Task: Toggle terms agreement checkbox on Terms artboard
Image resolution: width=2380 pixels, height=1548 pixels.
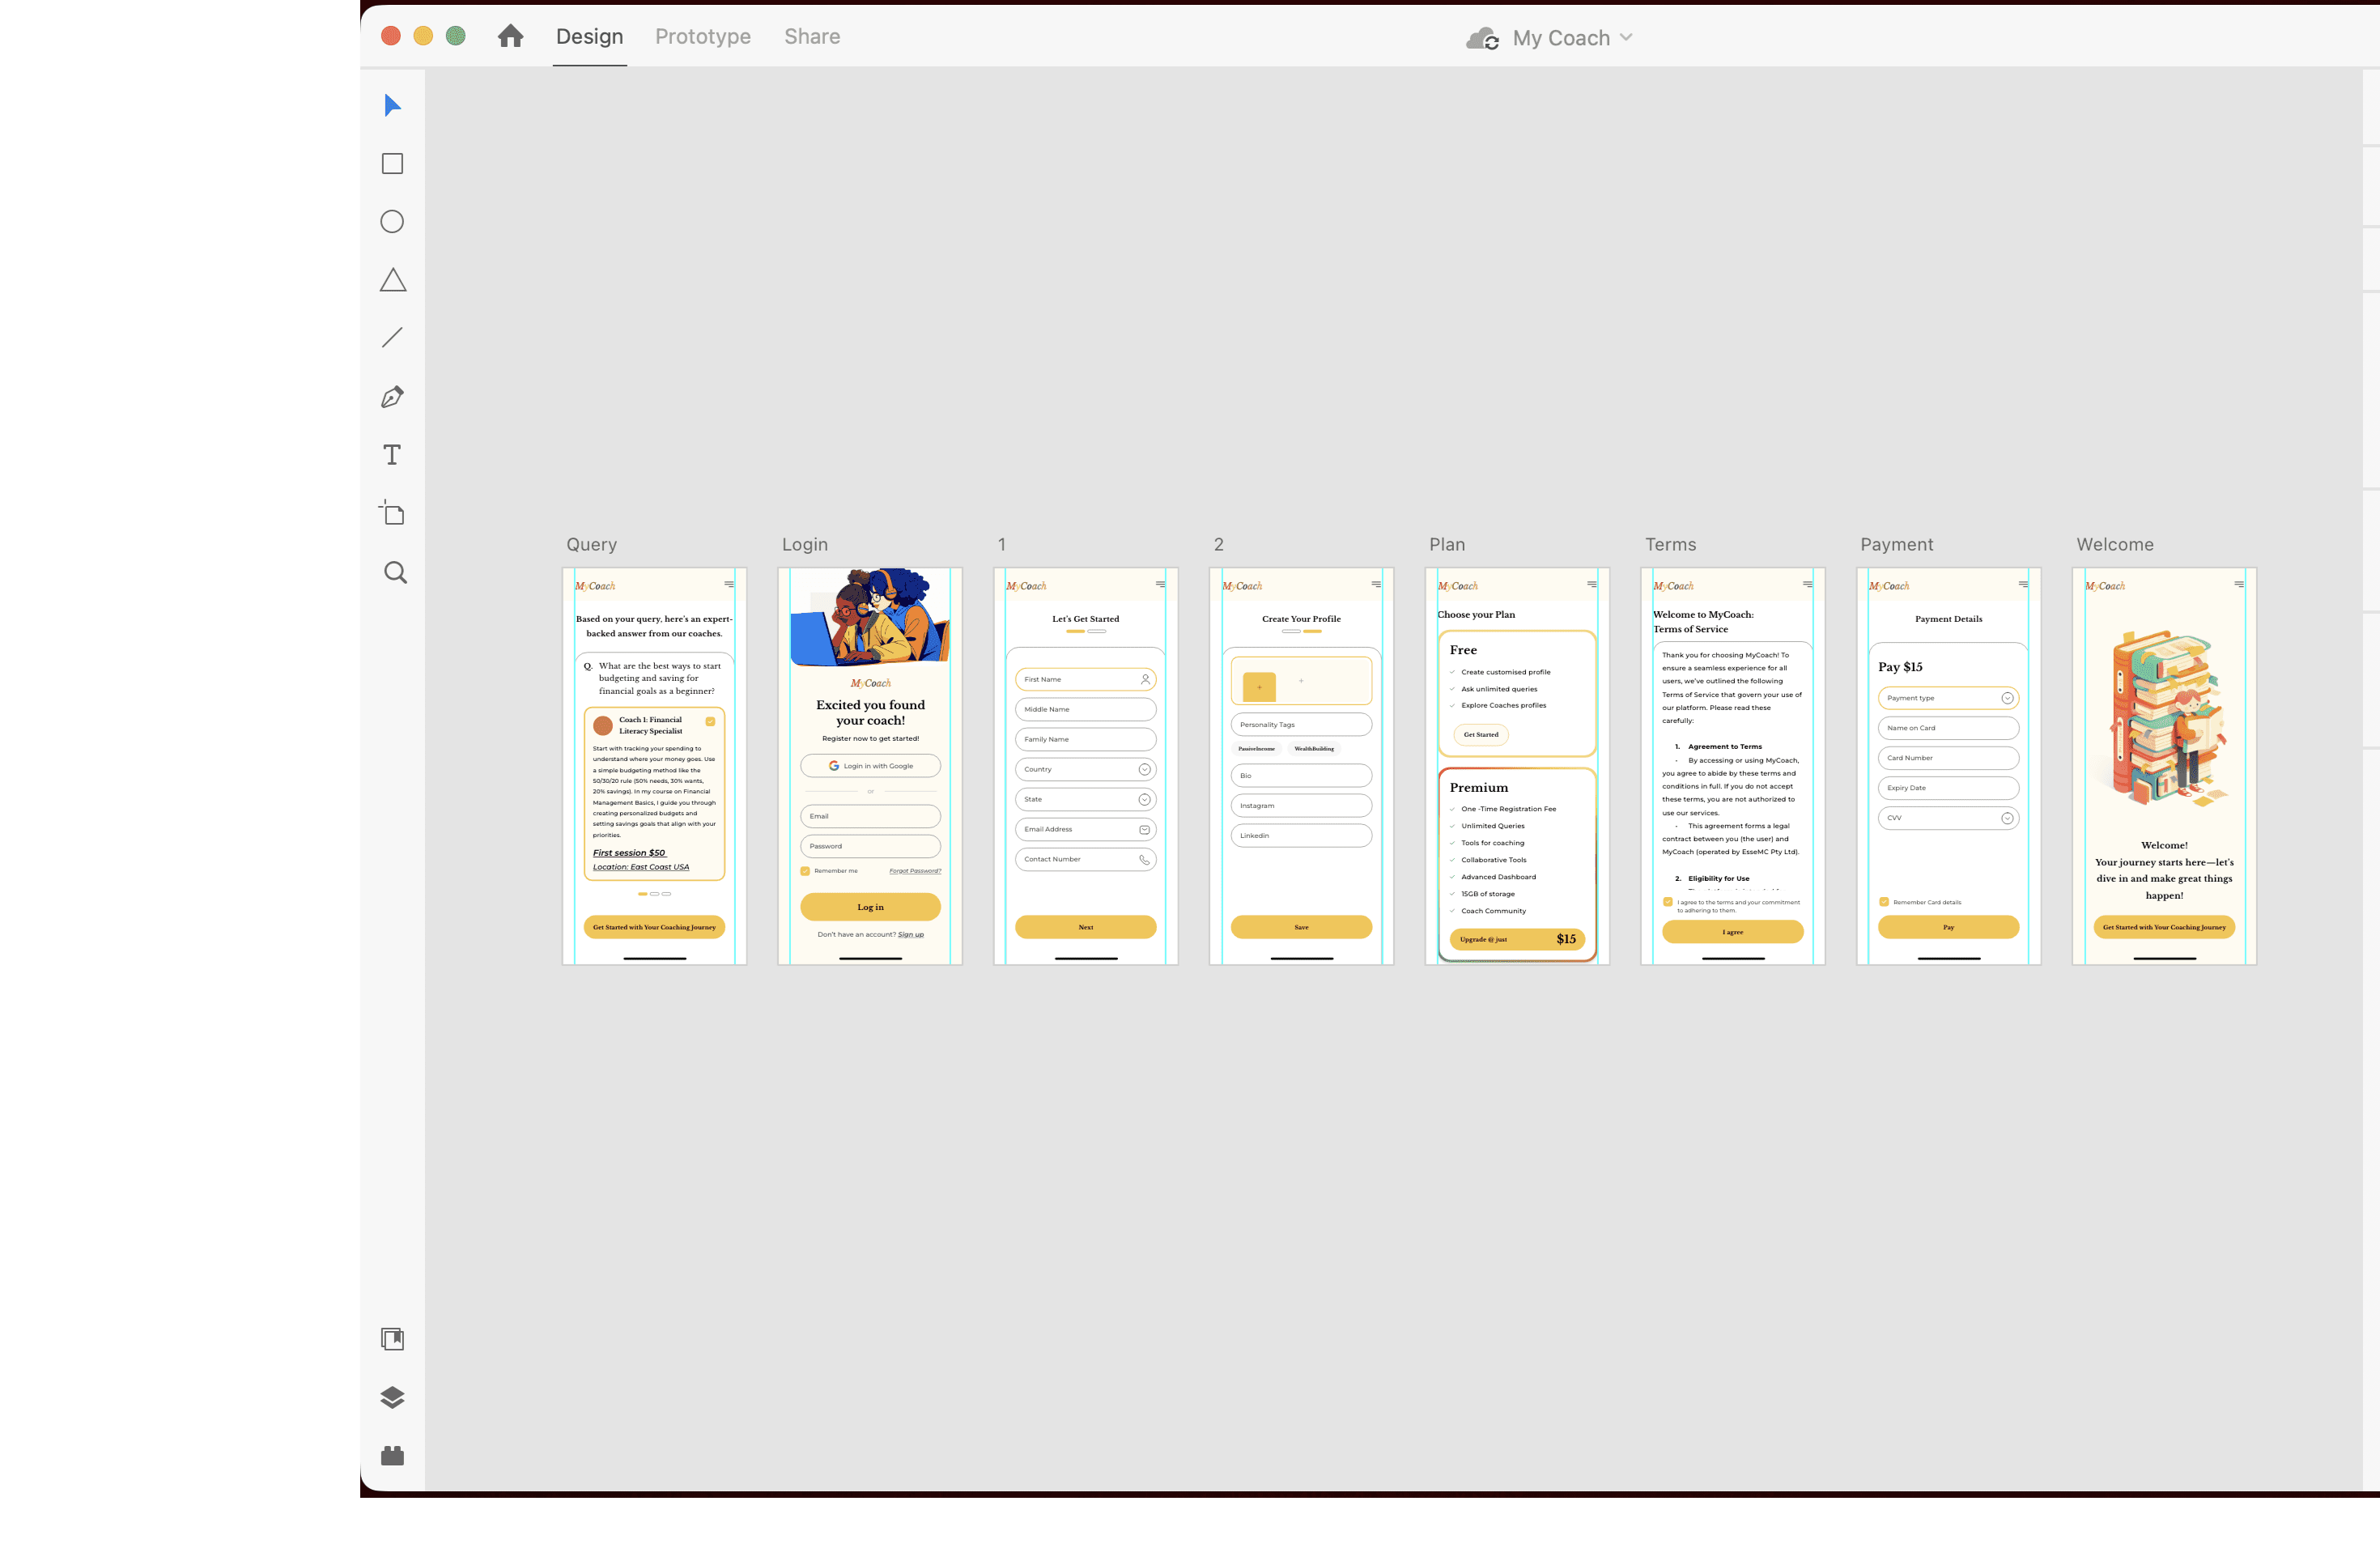Action: click(1668, 902)
